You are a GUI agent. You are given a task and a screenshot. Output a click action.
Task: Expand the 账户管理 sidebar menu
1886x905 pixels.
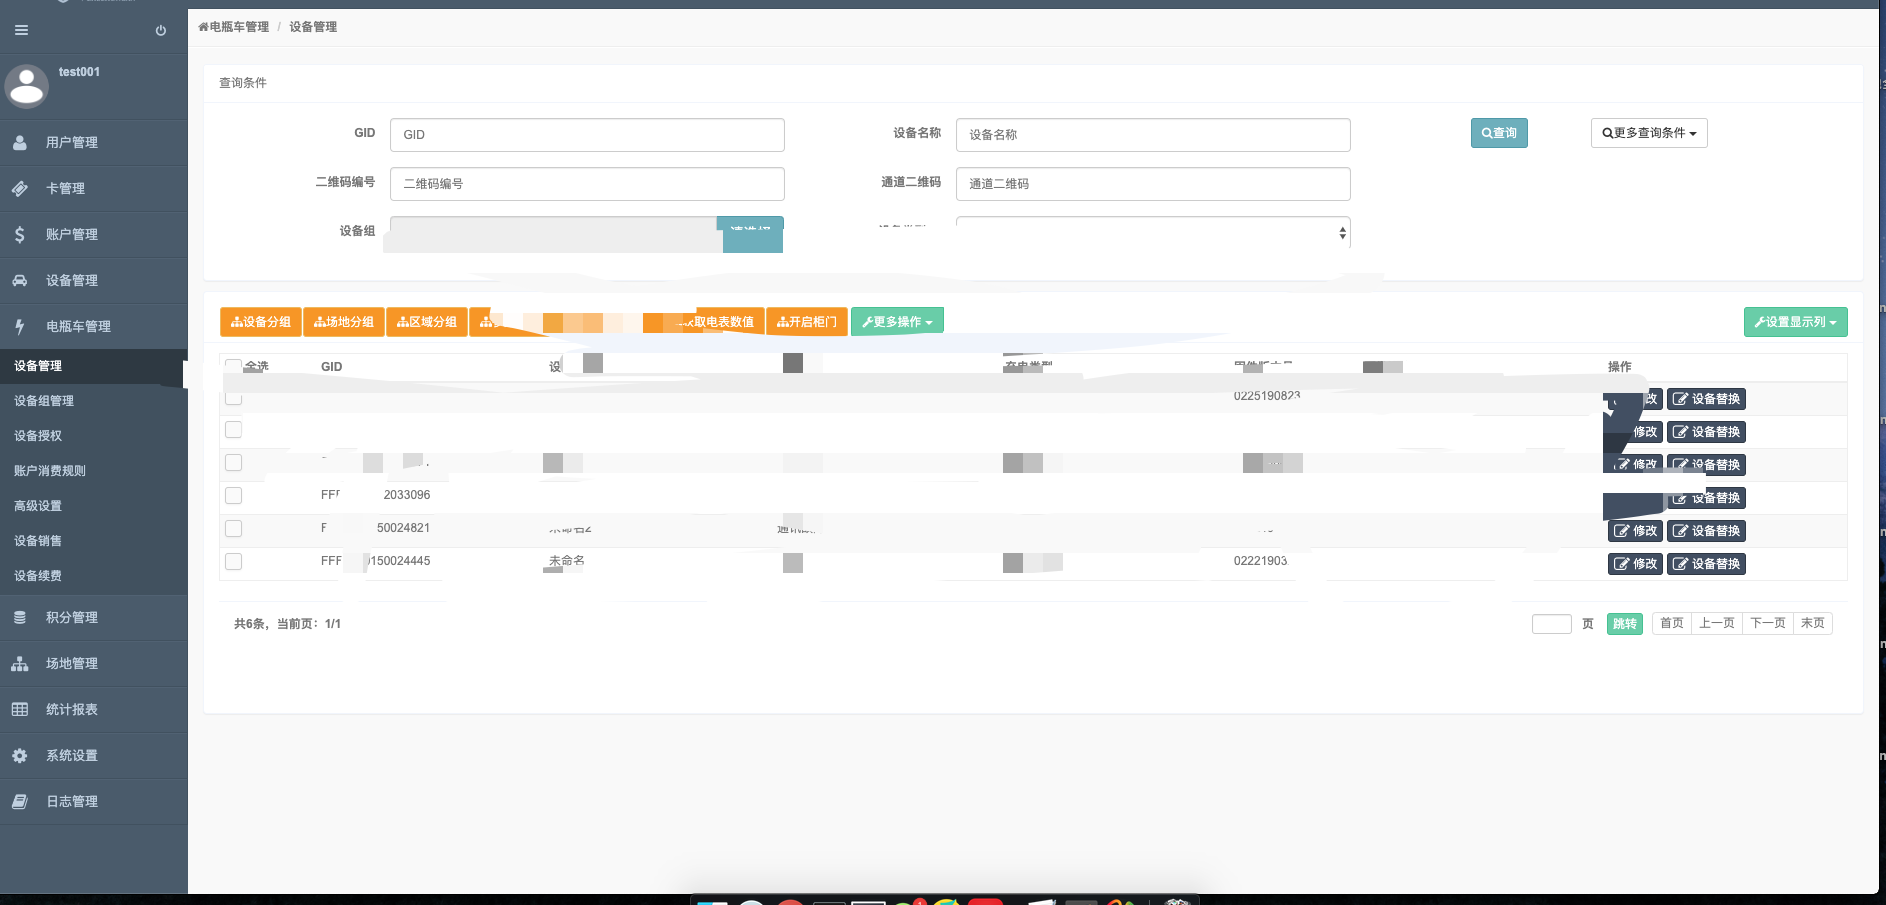[x=94, y=235]
